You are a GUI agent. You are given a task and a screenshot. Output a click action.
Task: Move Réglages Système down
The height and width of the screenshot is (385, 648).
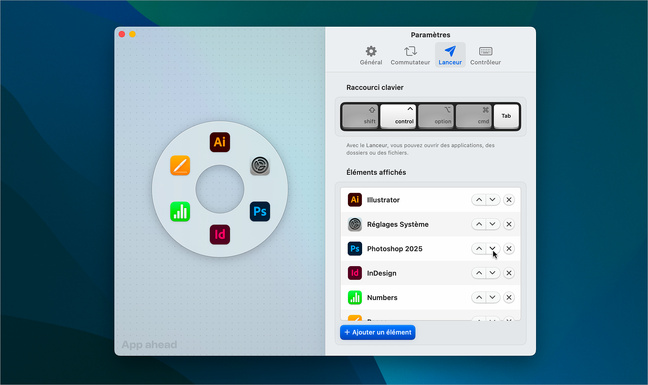(493, 224)
